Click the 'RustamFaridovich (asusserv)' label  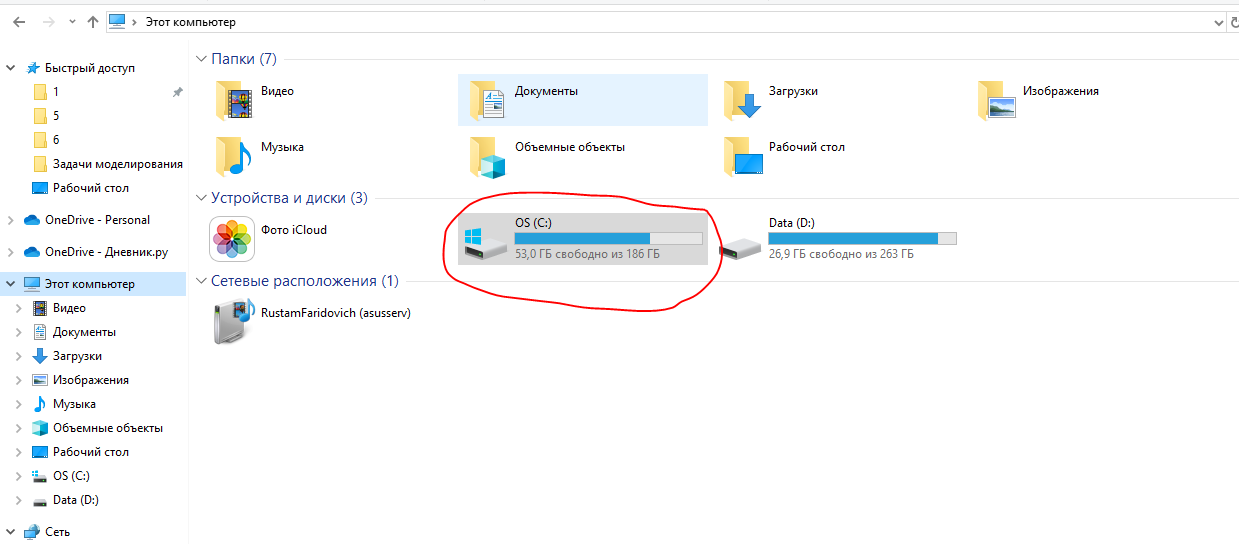[336, 313]
